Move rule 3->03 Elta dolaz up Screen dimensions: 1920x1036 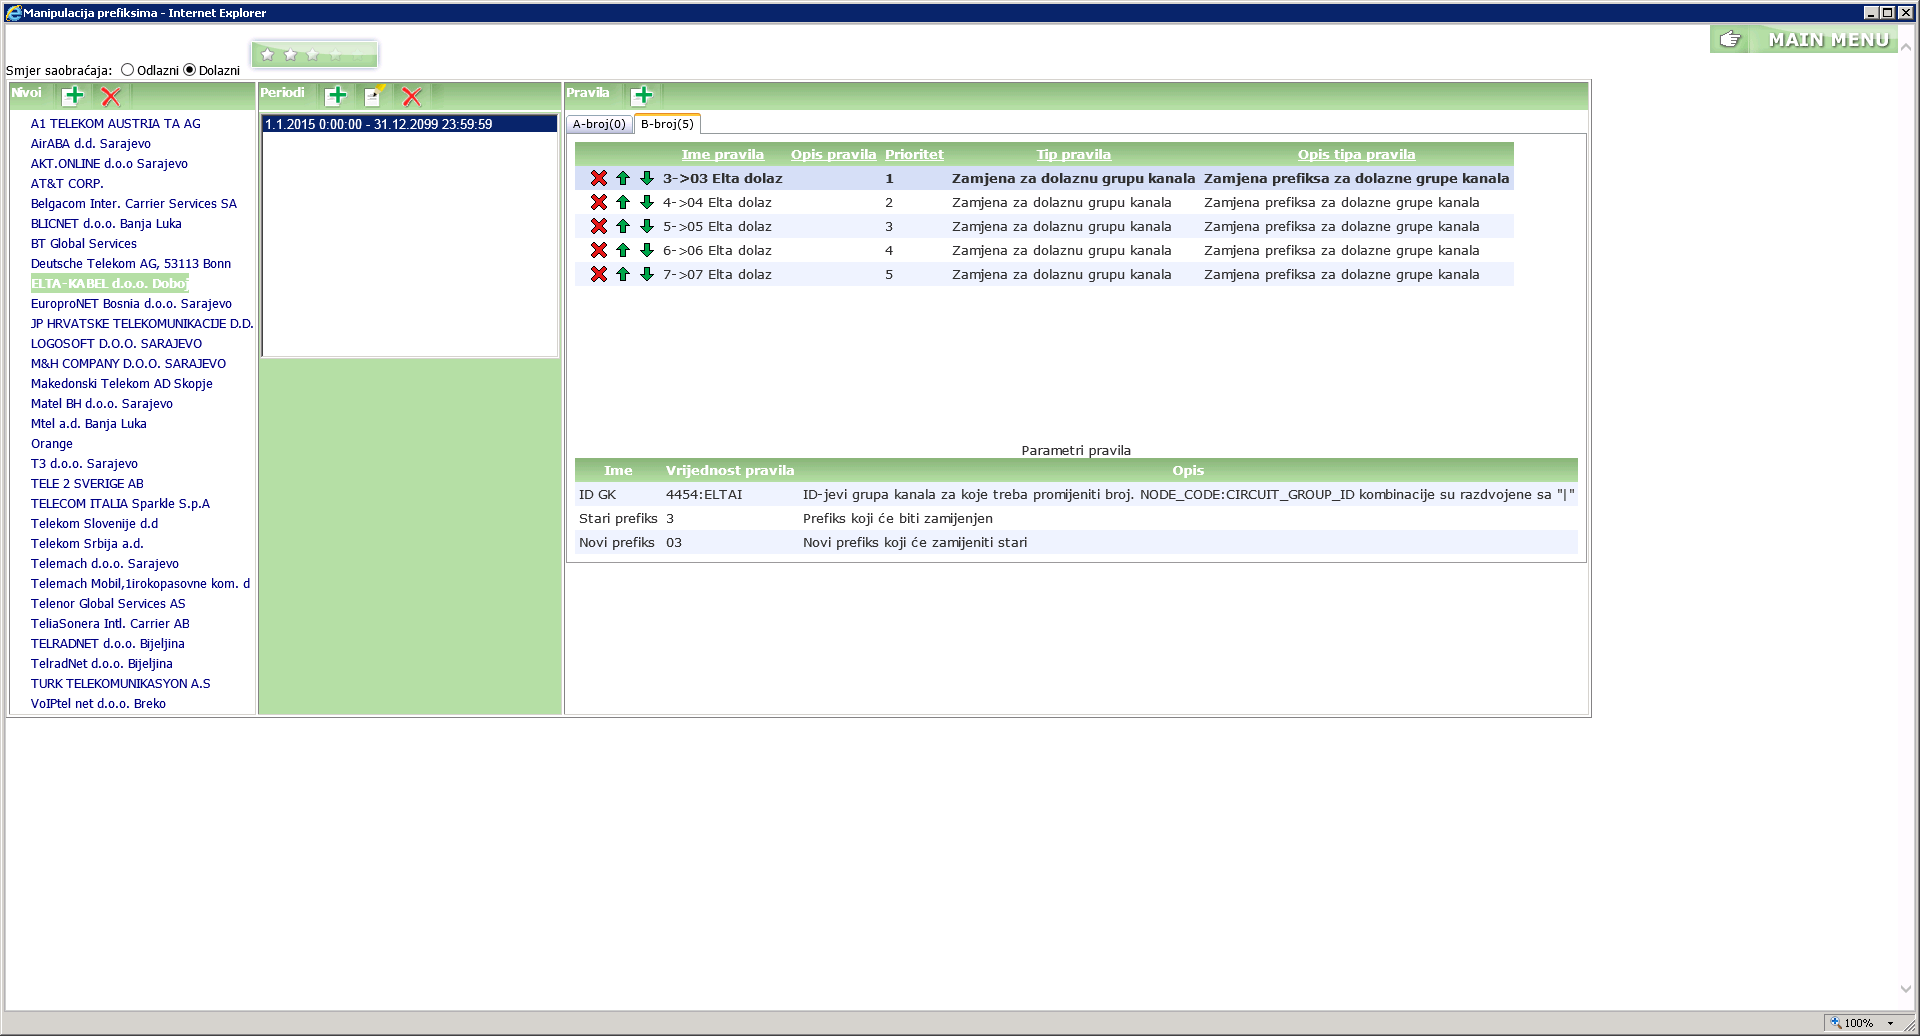click(x=623, y=178)
